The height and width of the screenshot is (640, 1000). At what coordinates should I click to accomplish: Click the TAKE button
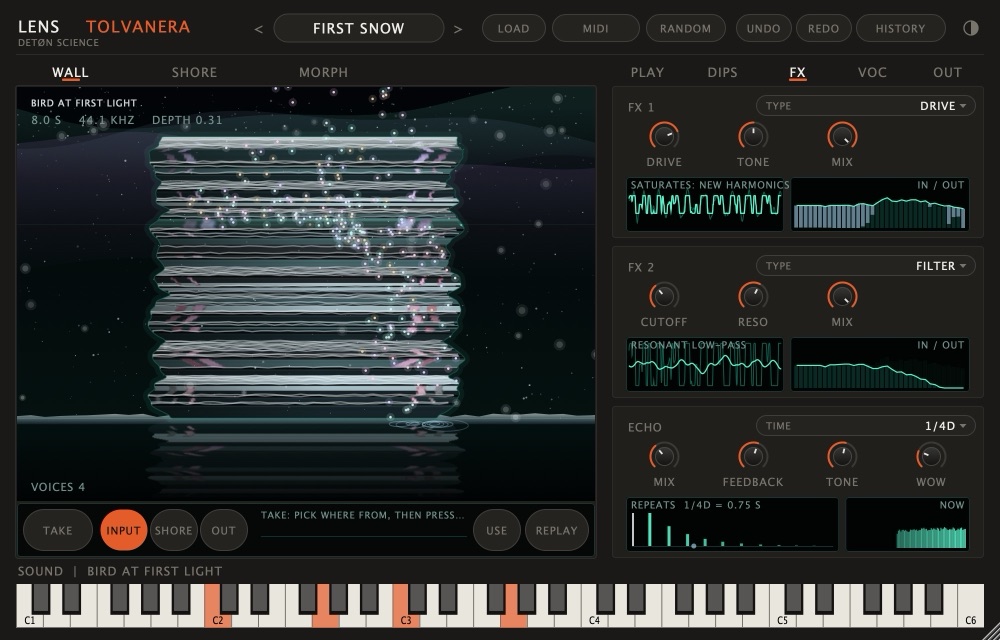pos(58,530)
